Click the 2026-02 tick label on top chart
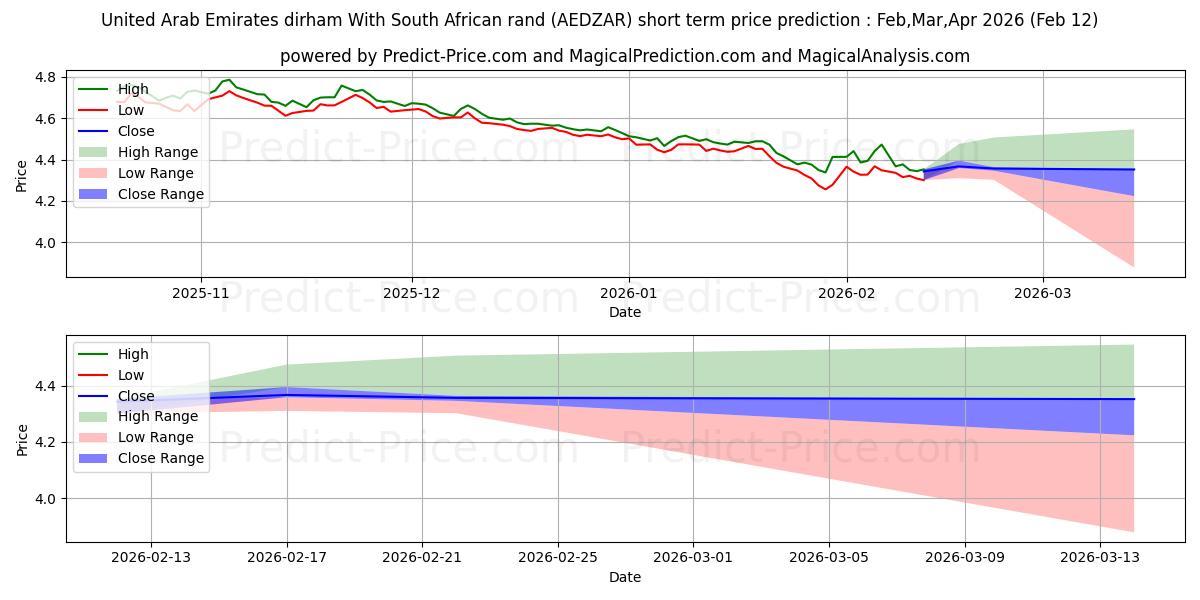Image resolution: width=1200 pixels, height=600 pixels. click(x=847, y=294)
